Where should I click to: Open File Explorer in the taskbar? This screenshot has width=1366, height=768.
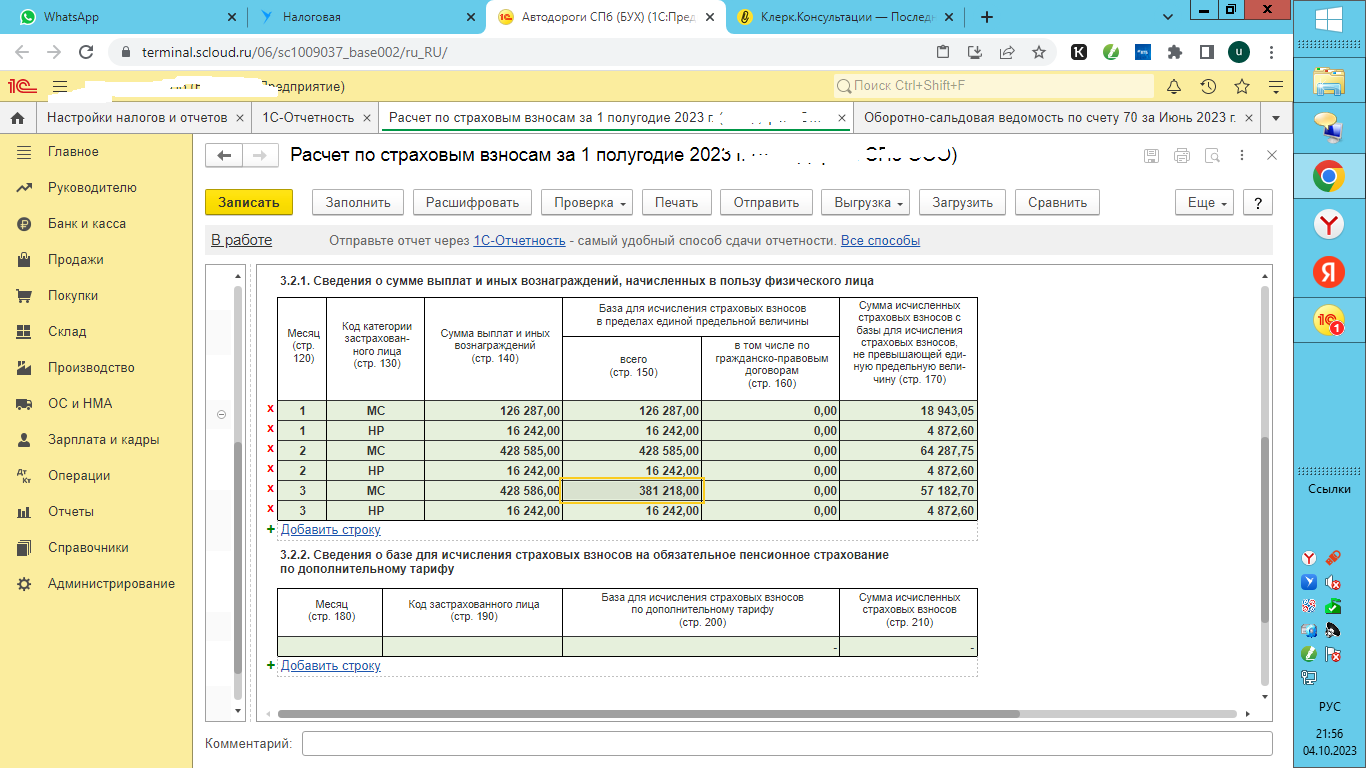(1329, 81)
